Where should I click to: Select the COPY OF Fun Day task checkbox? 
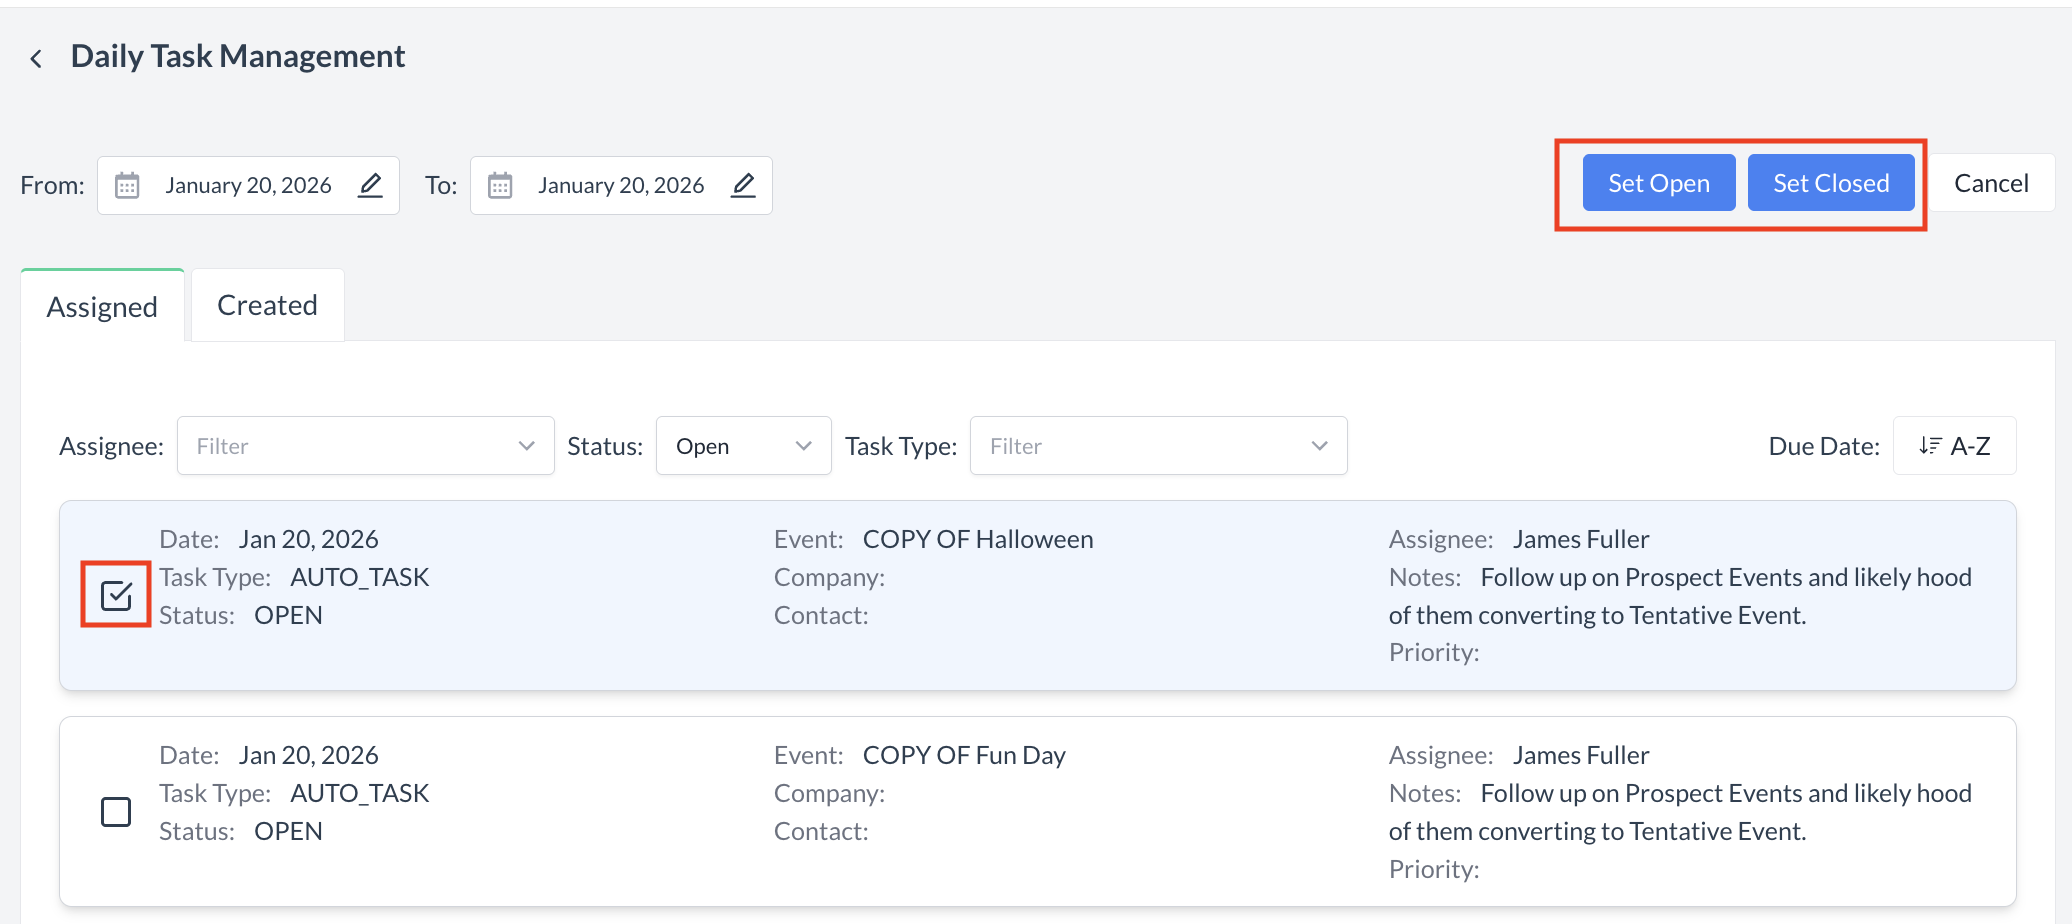click(x=116, y=812)
